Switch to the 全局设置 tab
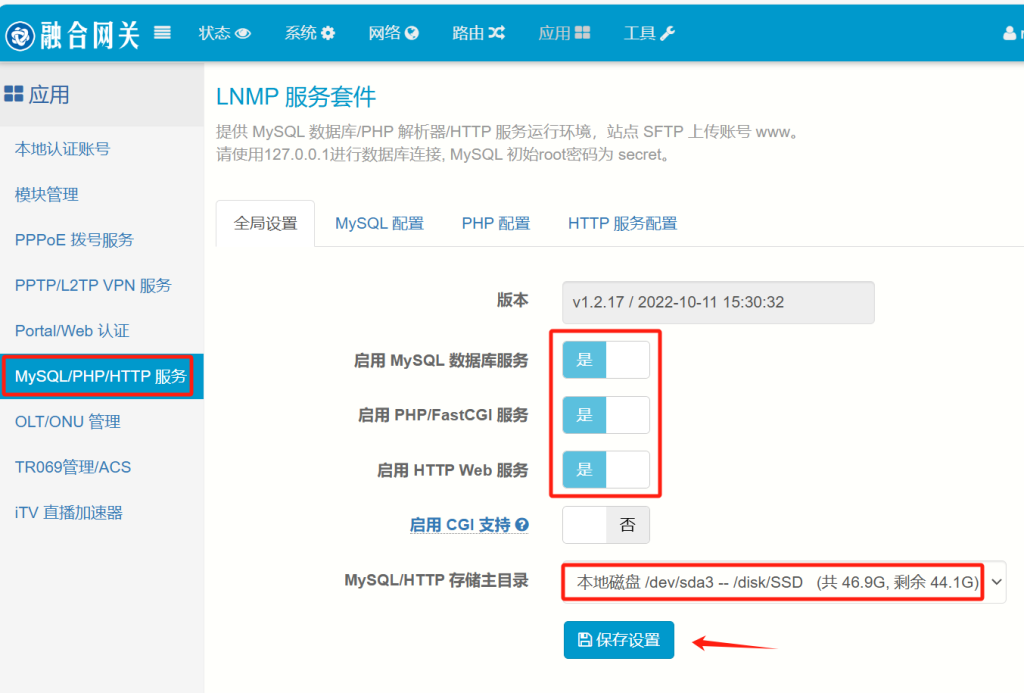1024x693 pixels. (x=265, y=223)
